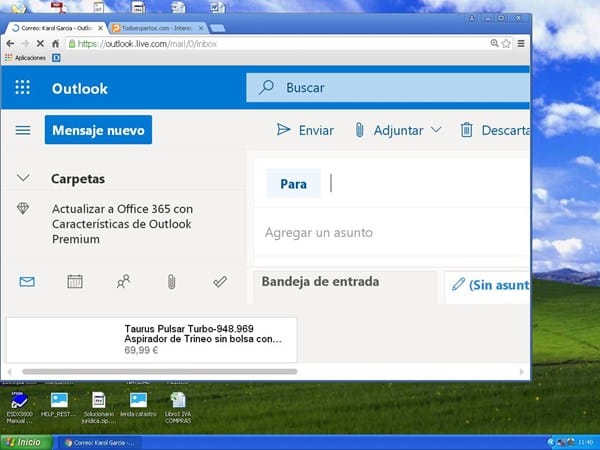This screenshot has width=600, height=450.
Task: Open the Mail module icon
Action: 27,282
